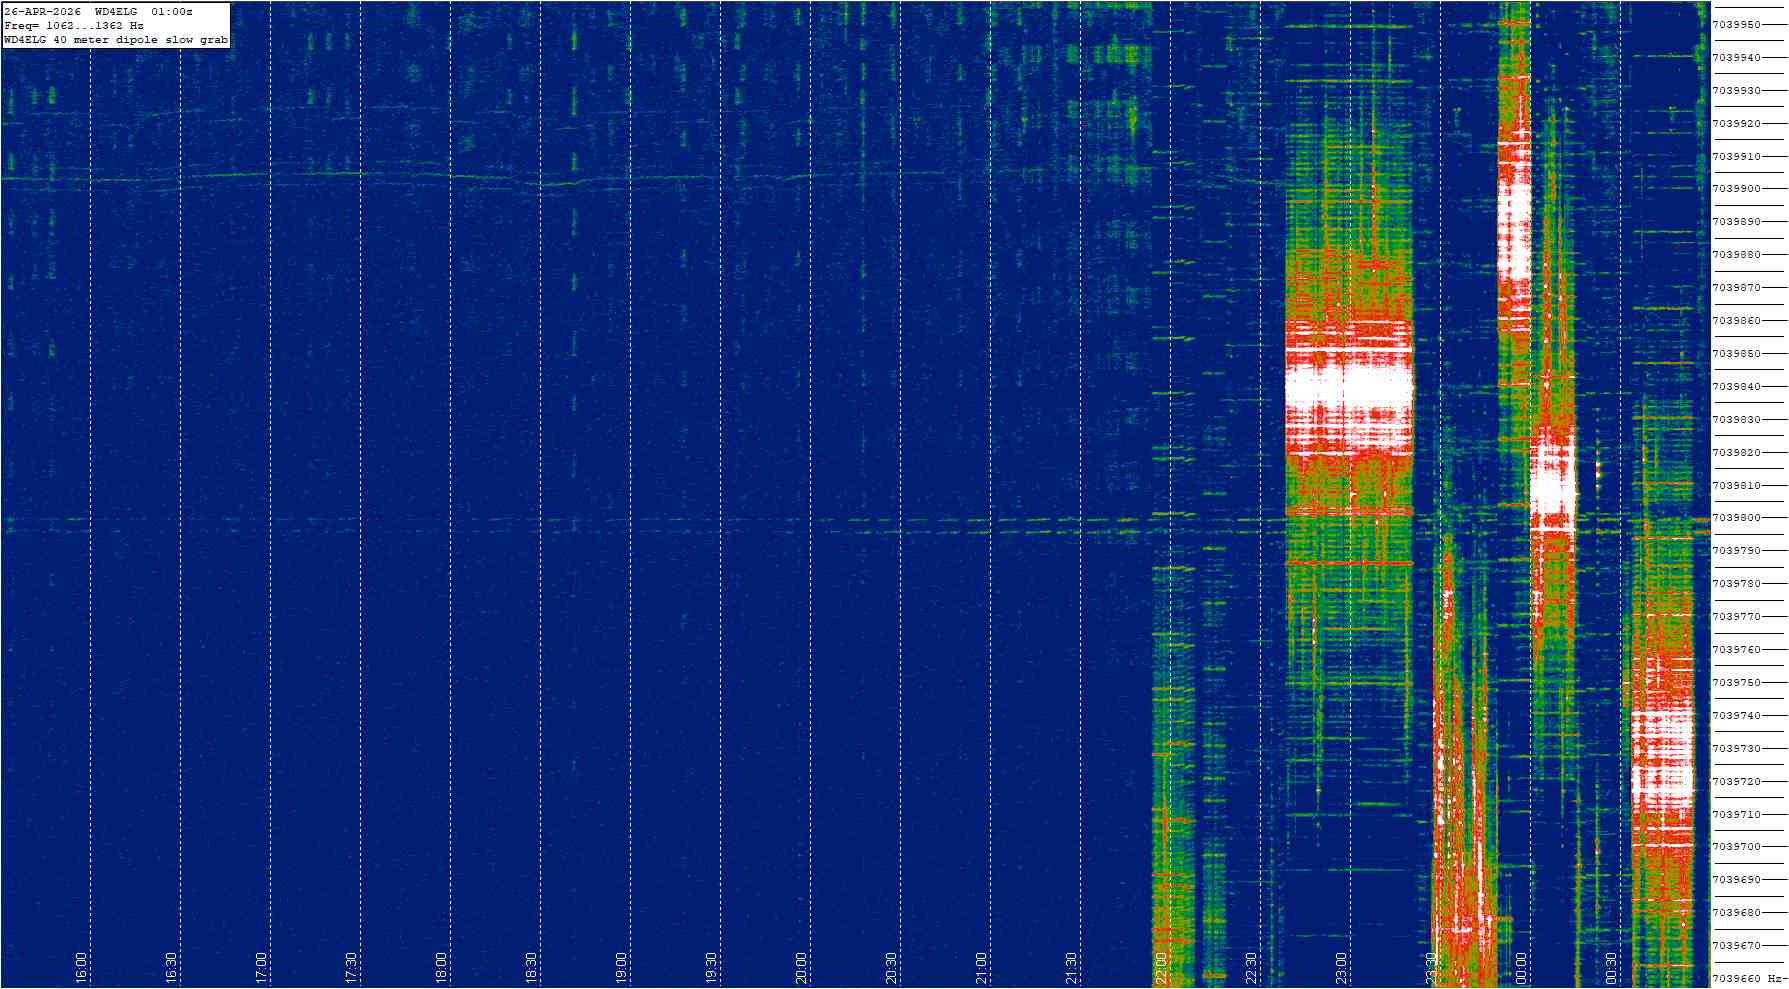This screenshot has width=1789, height=989.
Task: Select the 7039700 frequency tick label
Action: click(1737, 847)
